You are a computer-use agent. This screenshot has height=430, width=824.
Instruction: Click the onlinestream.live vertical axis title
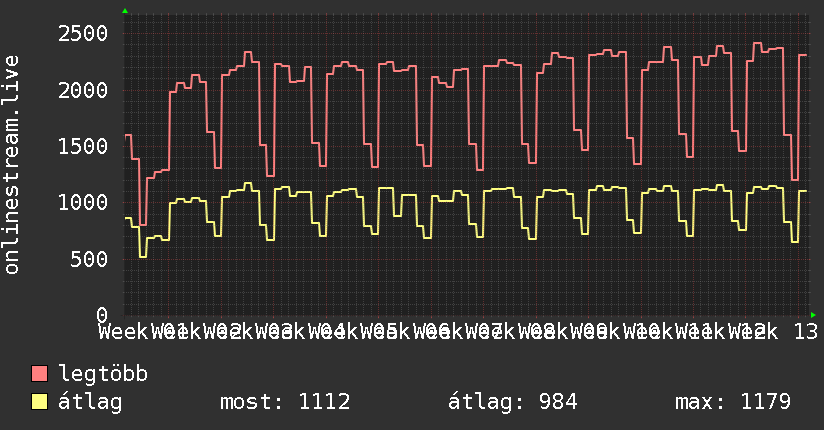[11, 165]
